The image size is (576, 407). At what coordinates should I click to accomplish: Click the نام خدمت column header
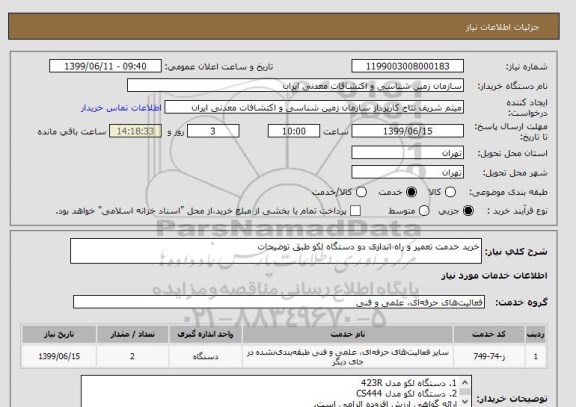(348, 335)
